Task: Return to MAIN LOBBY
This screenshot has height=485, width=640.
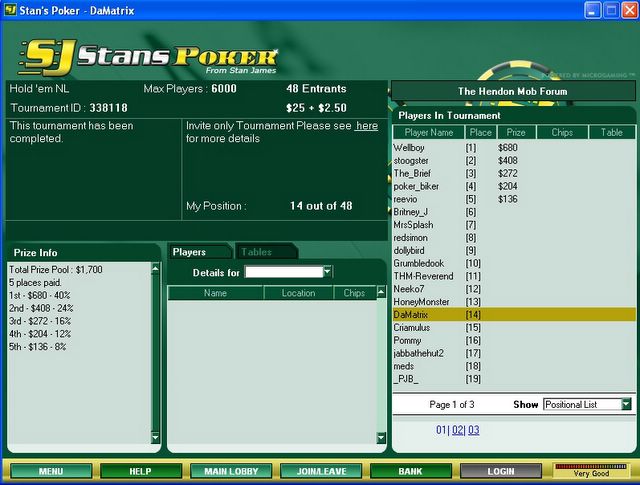Action: [231, 471]
